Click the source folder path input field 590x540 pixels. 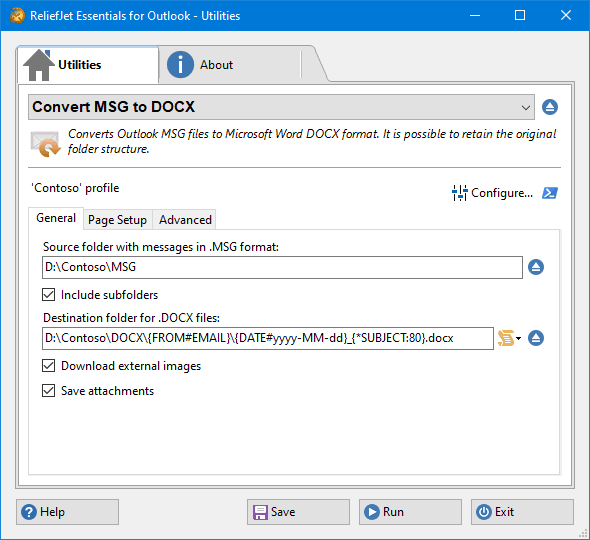(x=282, y=268)
